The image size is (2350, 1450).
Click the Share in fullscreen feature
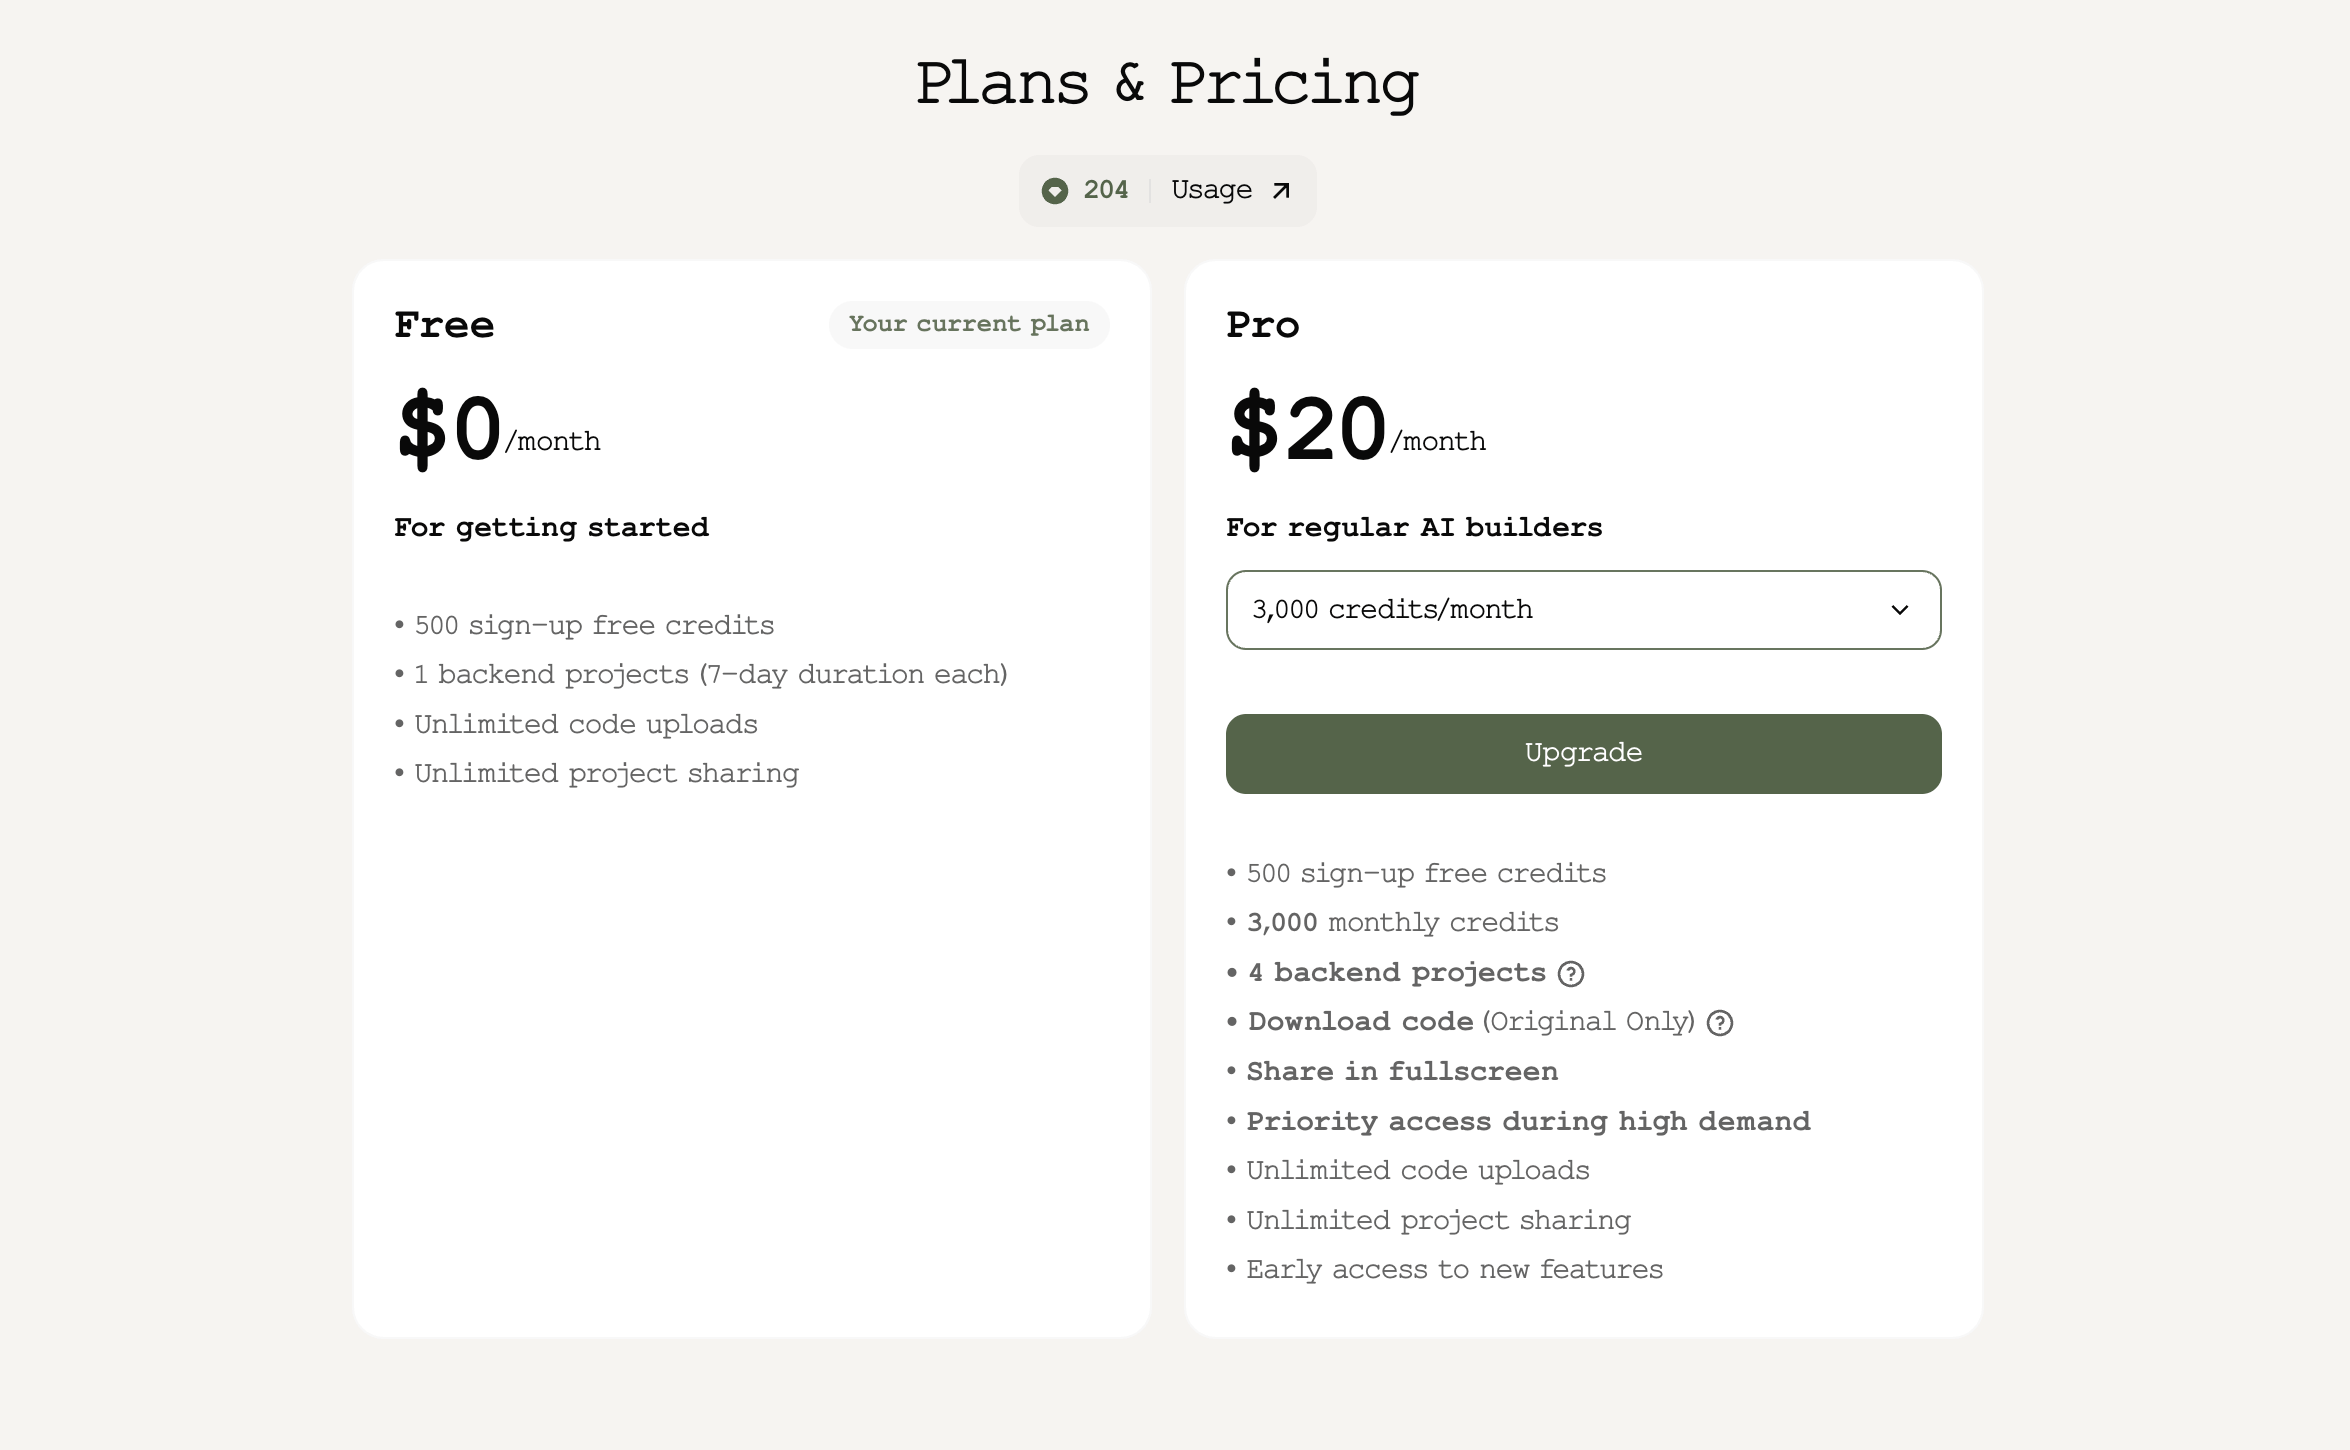coord(1402,1071)
